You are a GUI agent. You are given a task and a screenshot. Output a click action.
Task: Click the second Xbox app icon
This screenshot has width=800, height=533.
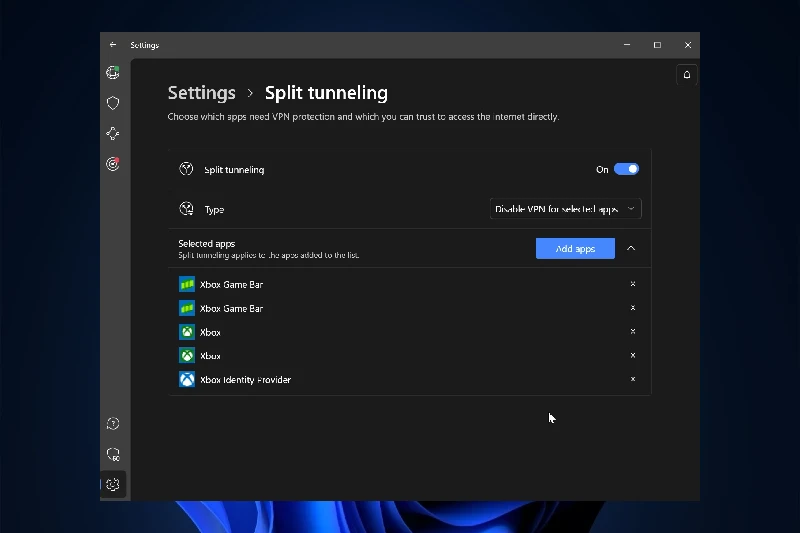point(187,356)
